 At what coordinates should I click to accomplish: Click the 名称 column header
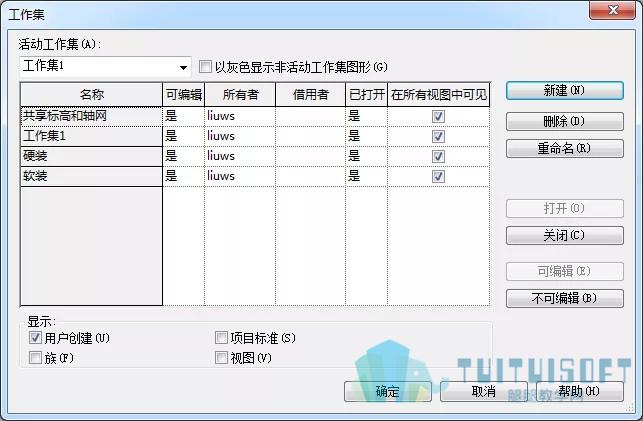click(x=91, y=95)
